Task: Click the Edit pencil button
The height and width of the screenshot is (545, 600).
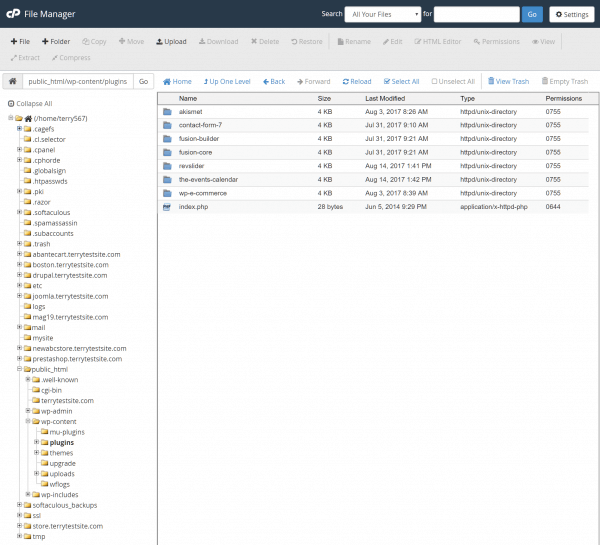Action: point(393,41)
